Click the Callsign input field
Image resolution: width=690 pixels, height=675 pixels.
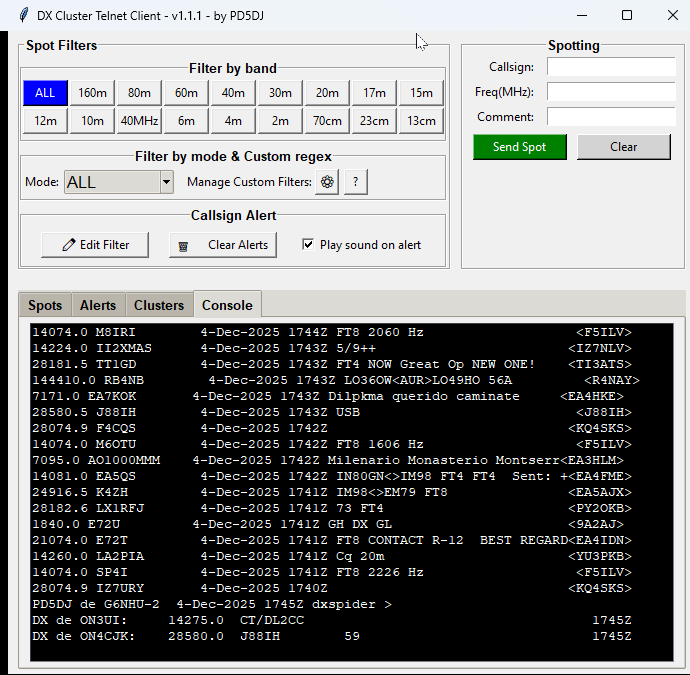point(611,67)
